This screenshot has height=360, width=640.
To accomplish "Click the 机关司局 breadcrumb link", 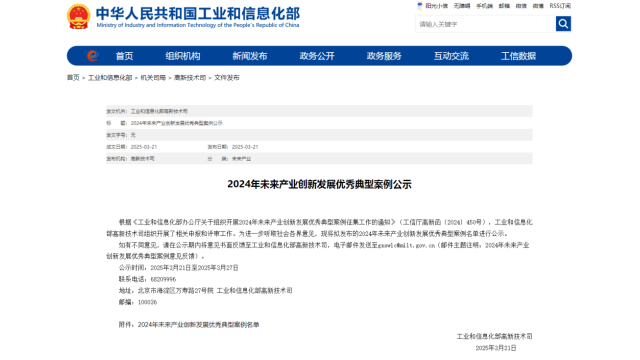I will (x=153, y=78).
